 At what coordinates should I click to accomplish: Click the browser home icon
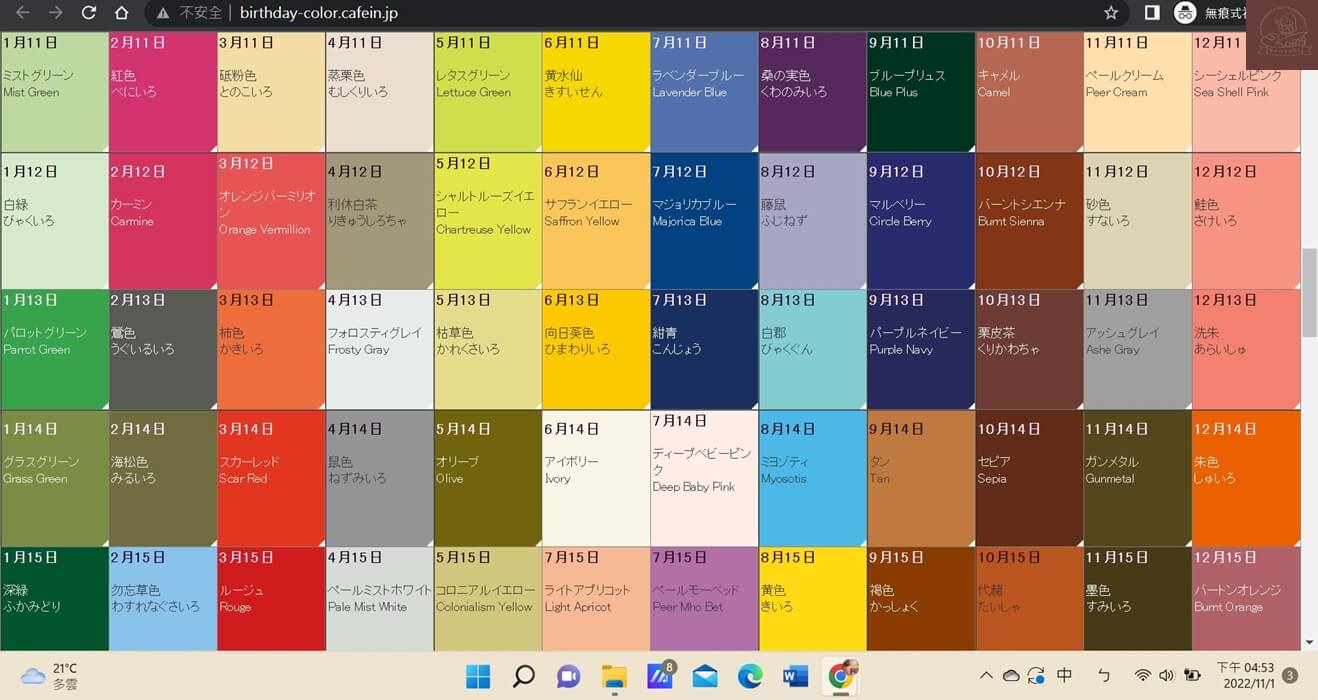tap(121, 13)
